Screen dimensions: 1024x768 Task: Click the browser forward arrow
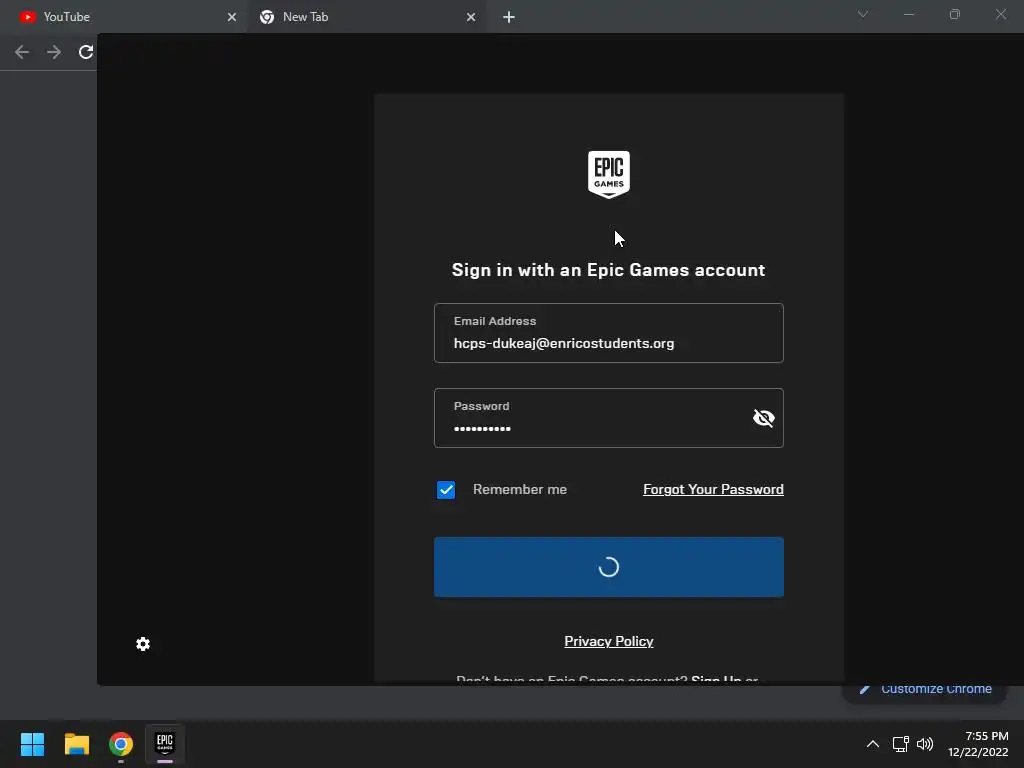pos(54,52)
